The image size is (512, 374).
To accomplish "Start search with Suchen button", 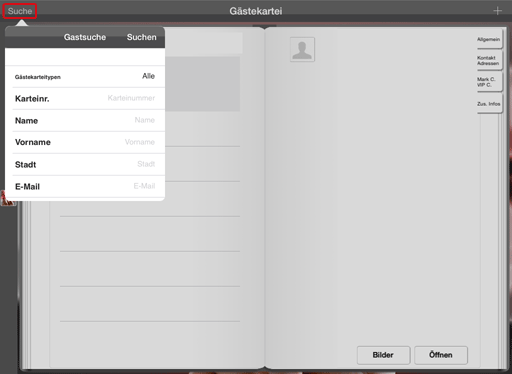I will [141, 37].
